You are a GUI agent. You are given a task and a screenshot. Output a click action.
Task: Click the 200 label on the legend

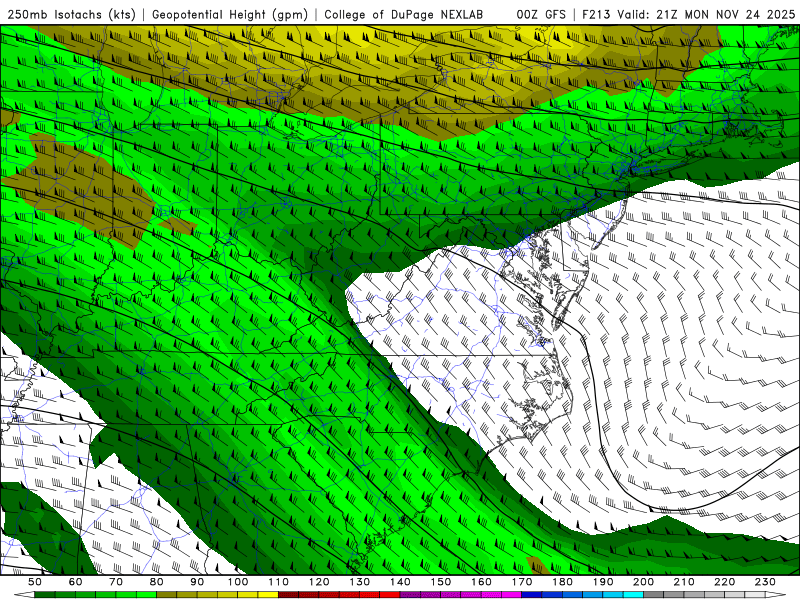point(644,582)
